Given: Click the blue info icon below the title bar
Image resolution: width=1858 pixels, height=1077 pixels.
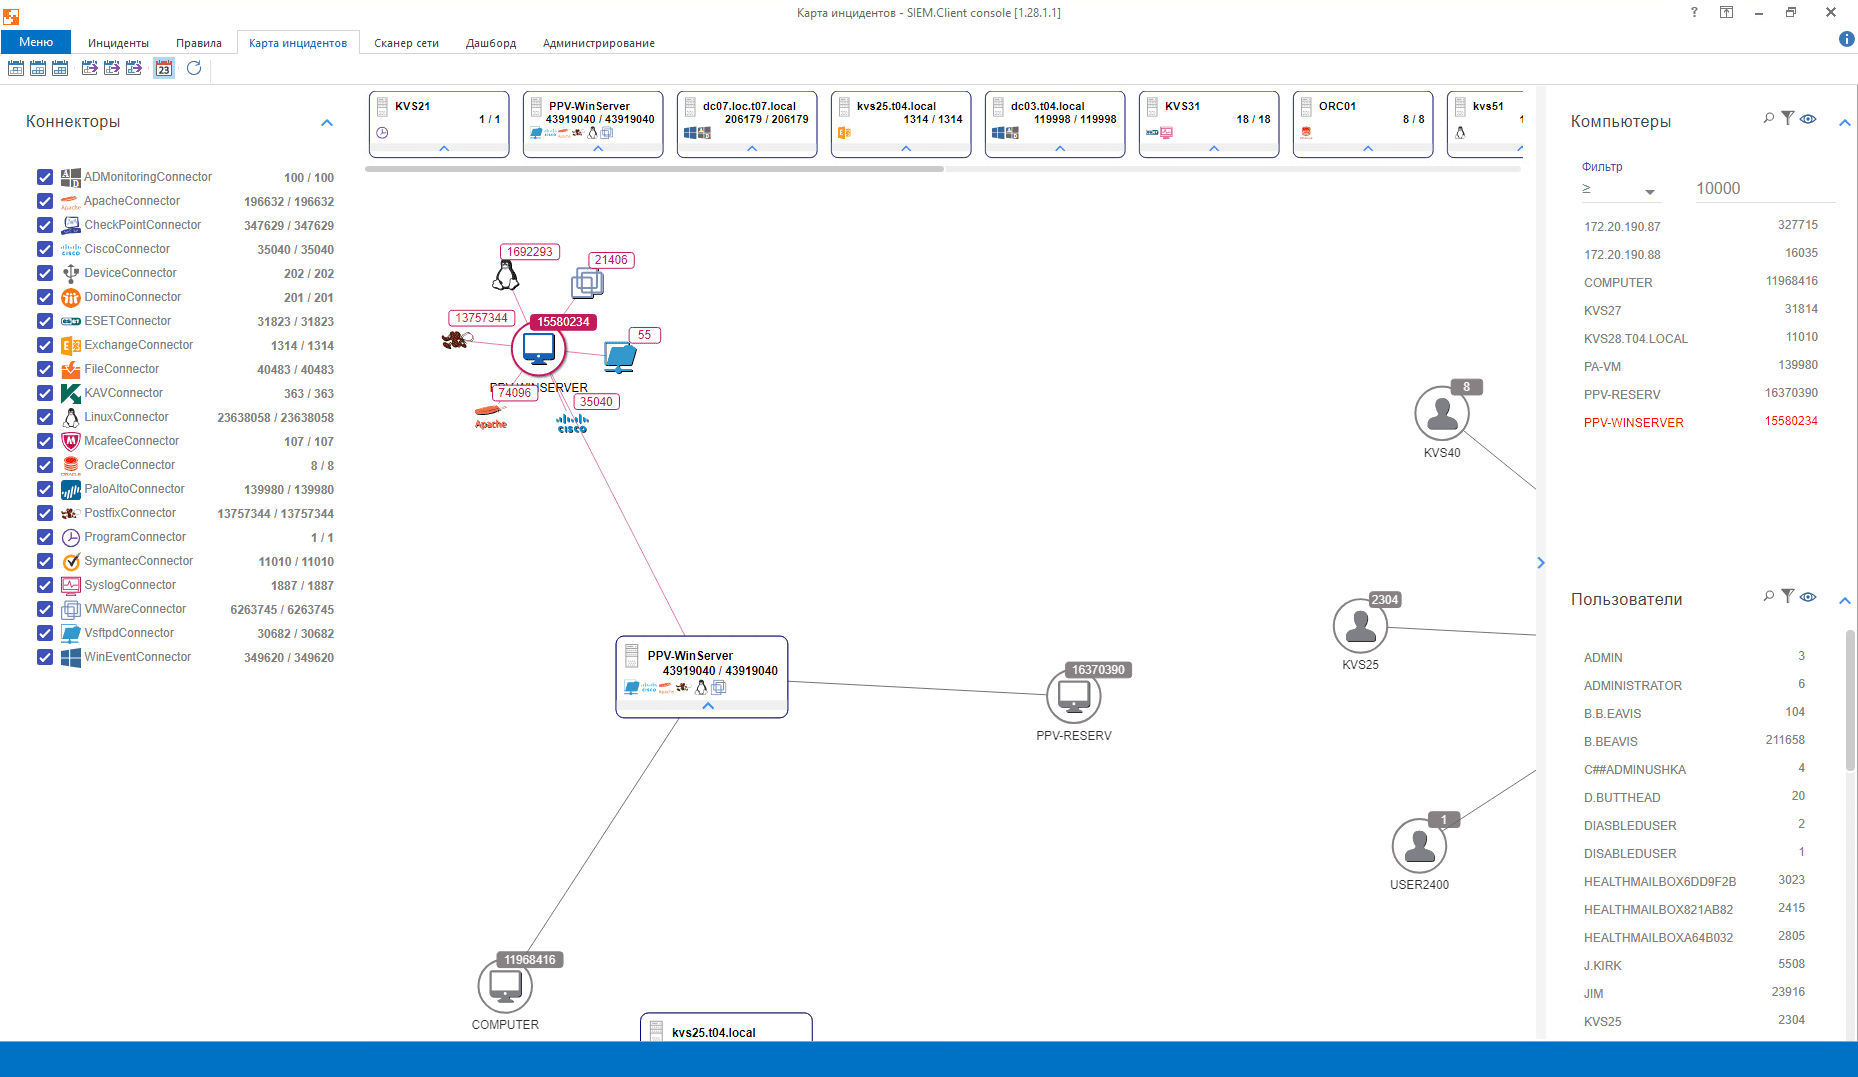Looking at the screenshot, I should [1846, 39].
